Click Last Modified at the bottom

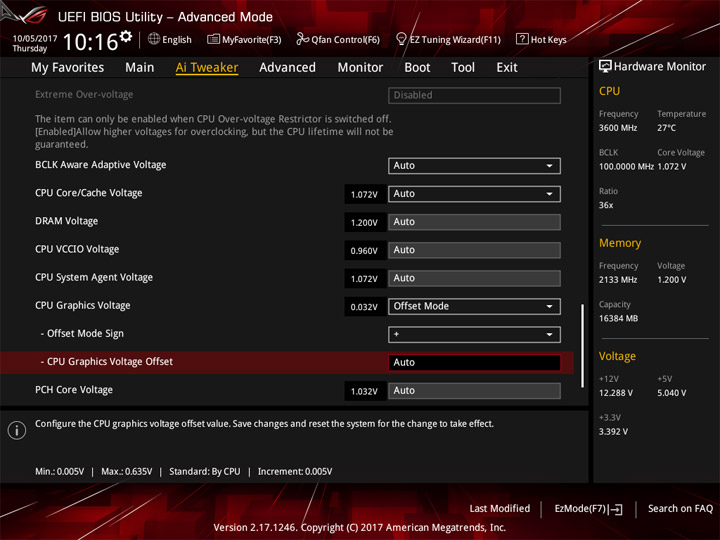500,508
